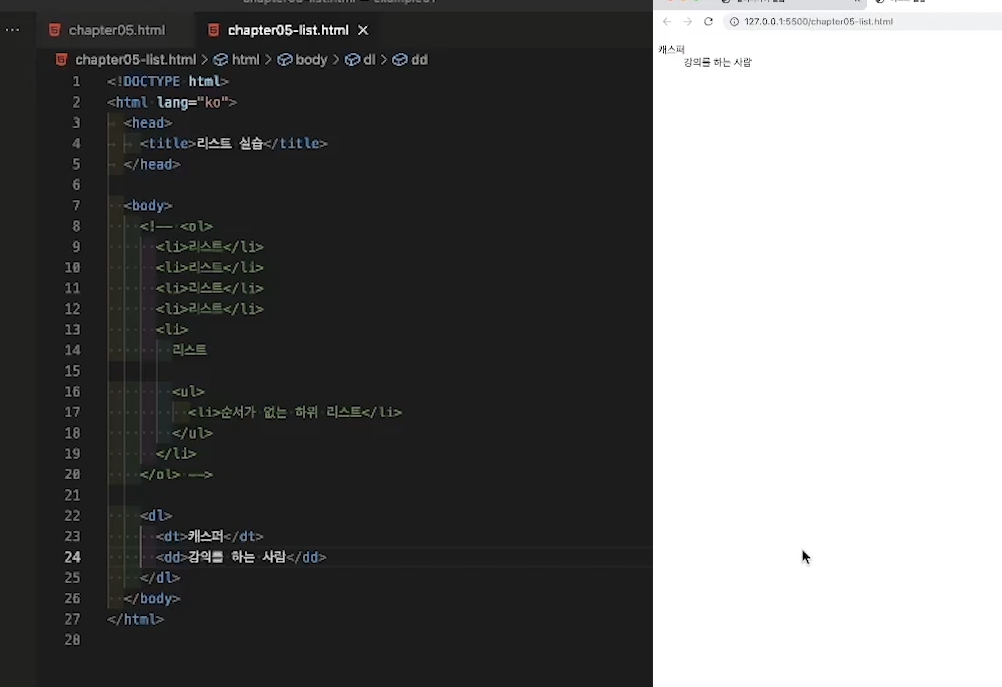
Task: Reload the browser page
Action: coord(708,21)
